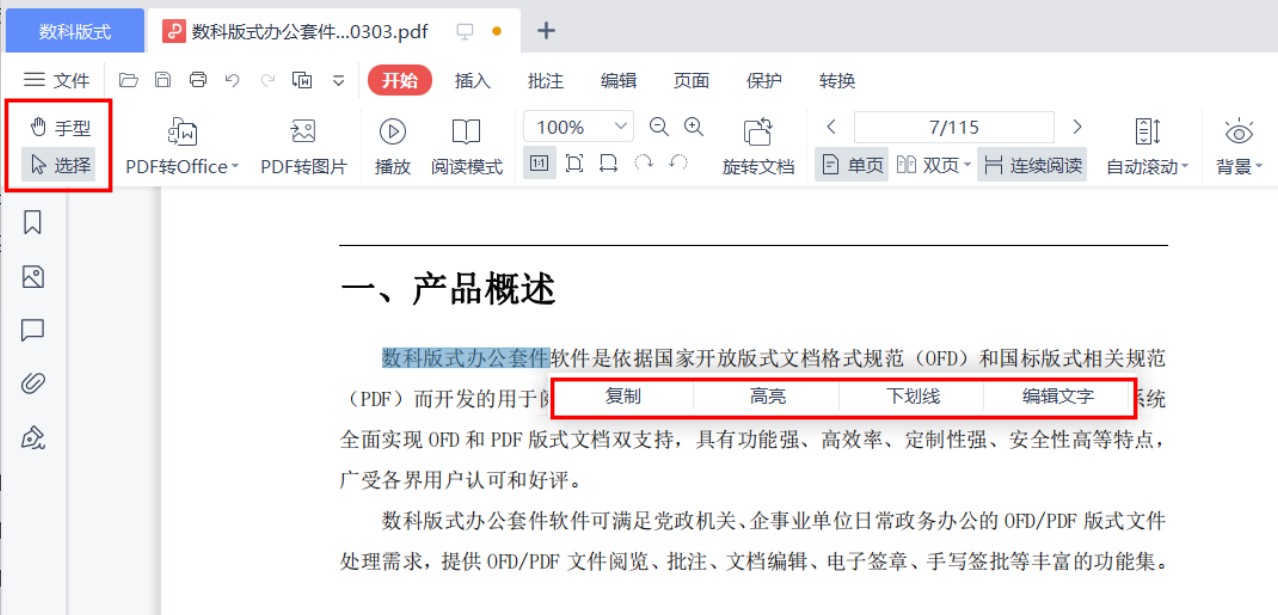
Task: Rotate view counterclockwise icon
Action: [678, 163]
